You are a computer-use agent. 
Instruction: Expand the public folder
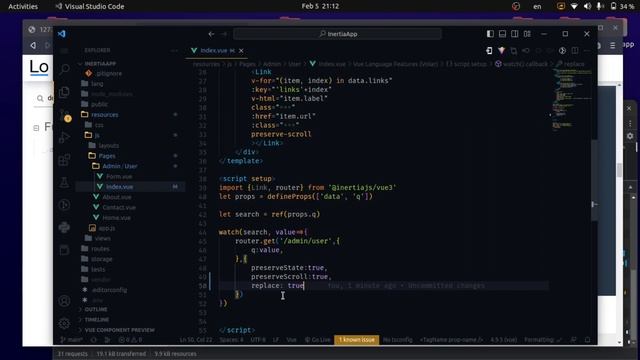coord(99,104)
